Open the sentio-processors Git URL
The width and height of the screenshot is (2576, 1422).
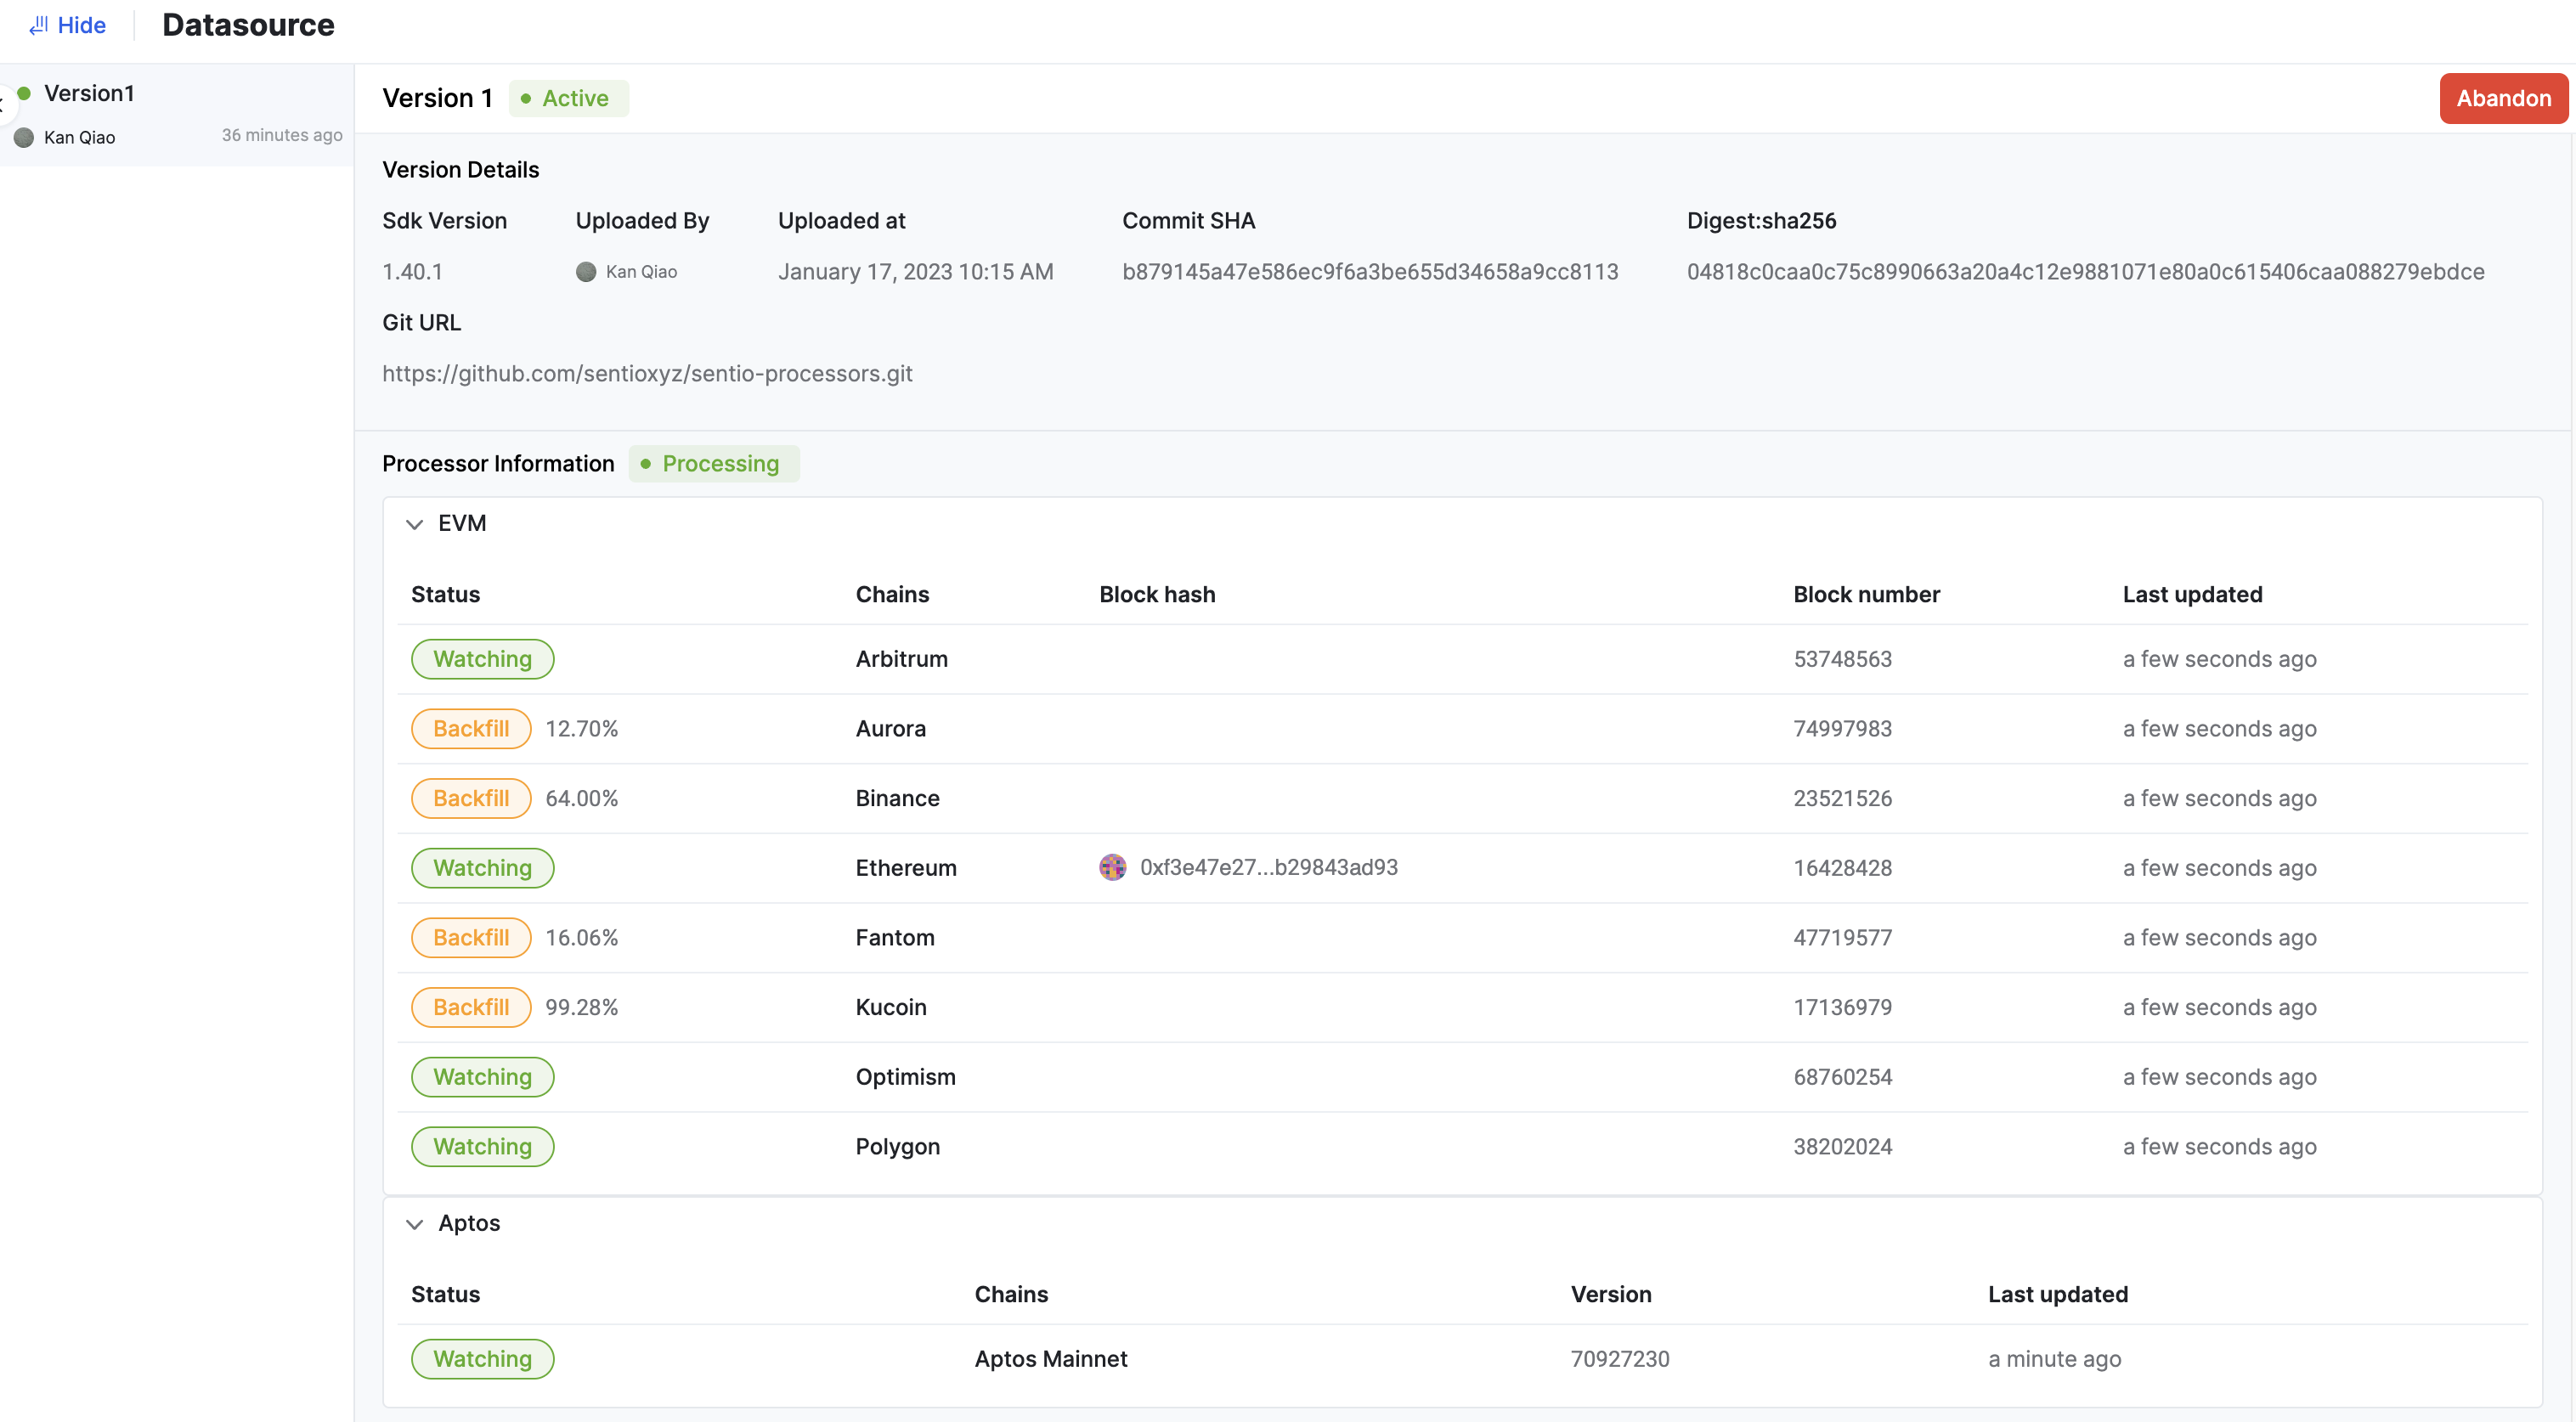[x=647, y=373]
